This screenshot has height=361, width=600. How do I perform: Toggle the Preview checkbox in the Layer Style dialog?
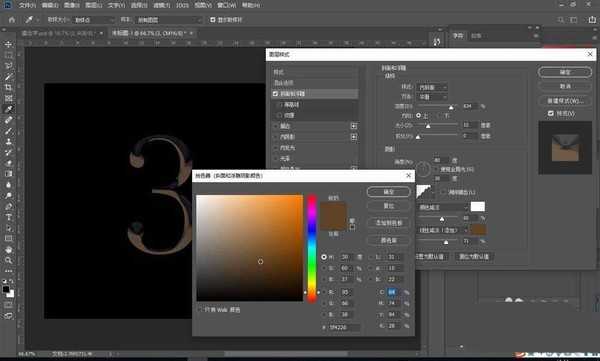click(550, 113)
